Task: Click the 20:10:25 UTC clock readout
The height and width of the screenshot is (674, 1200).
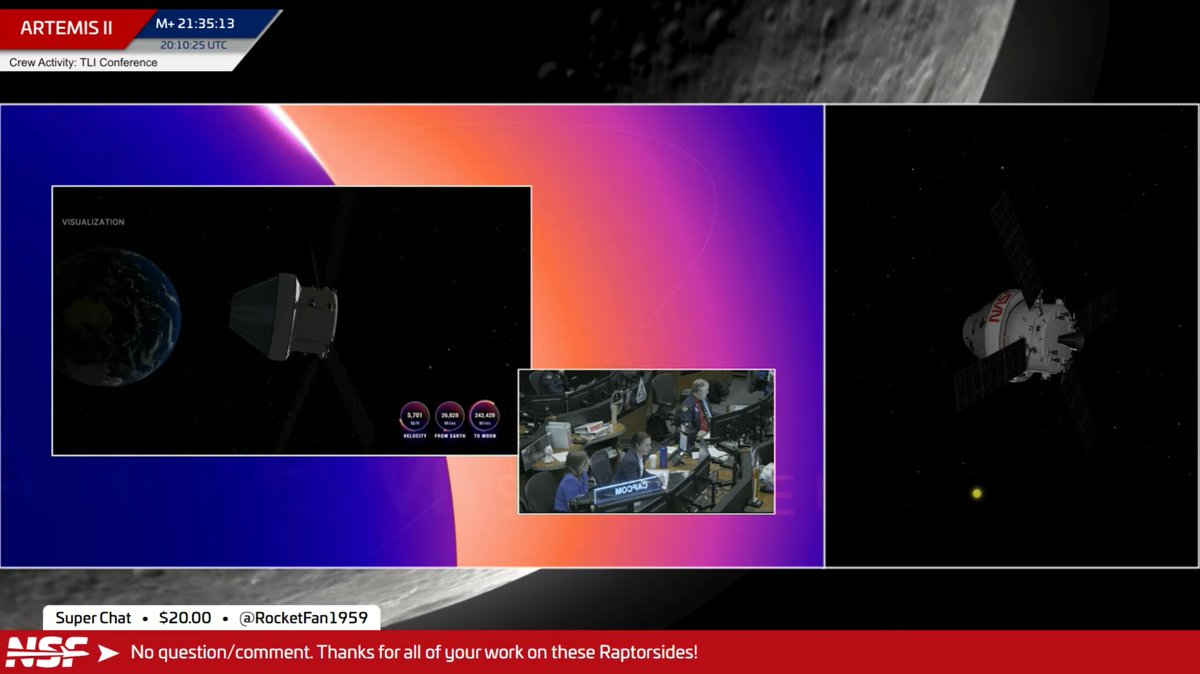Action: [193, 45]
